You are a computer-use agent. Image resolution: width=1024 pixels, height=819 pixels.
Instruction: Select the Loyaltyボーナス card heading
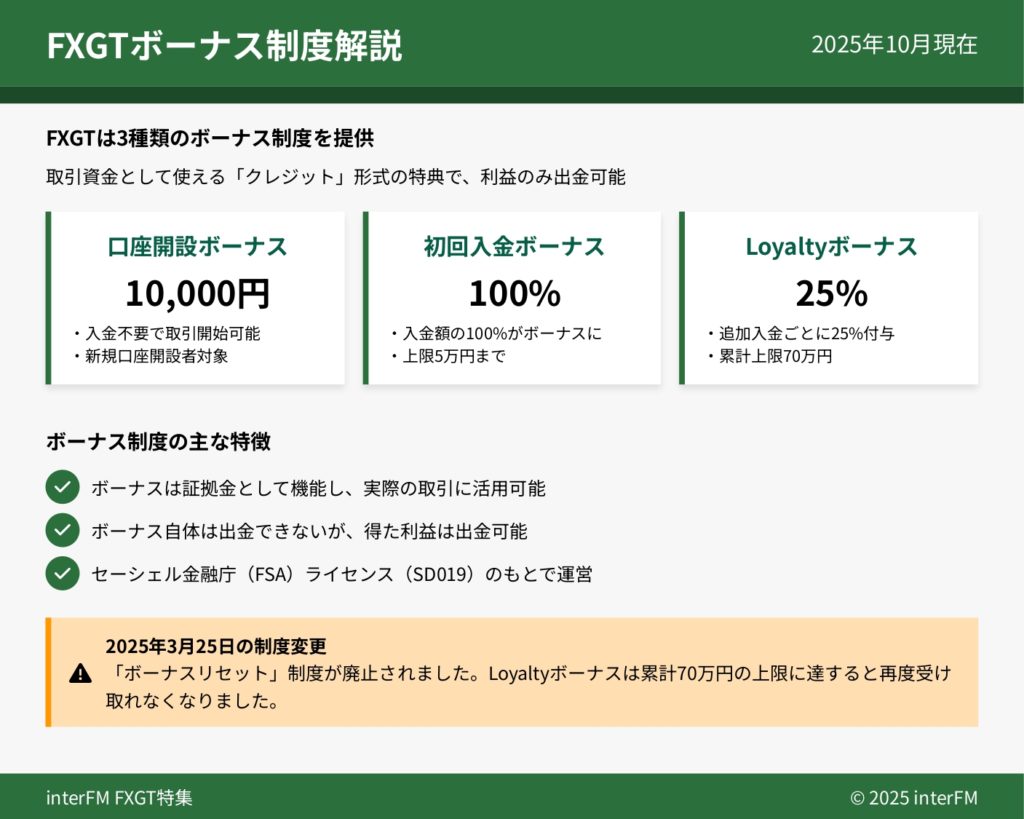coord(831,247)
